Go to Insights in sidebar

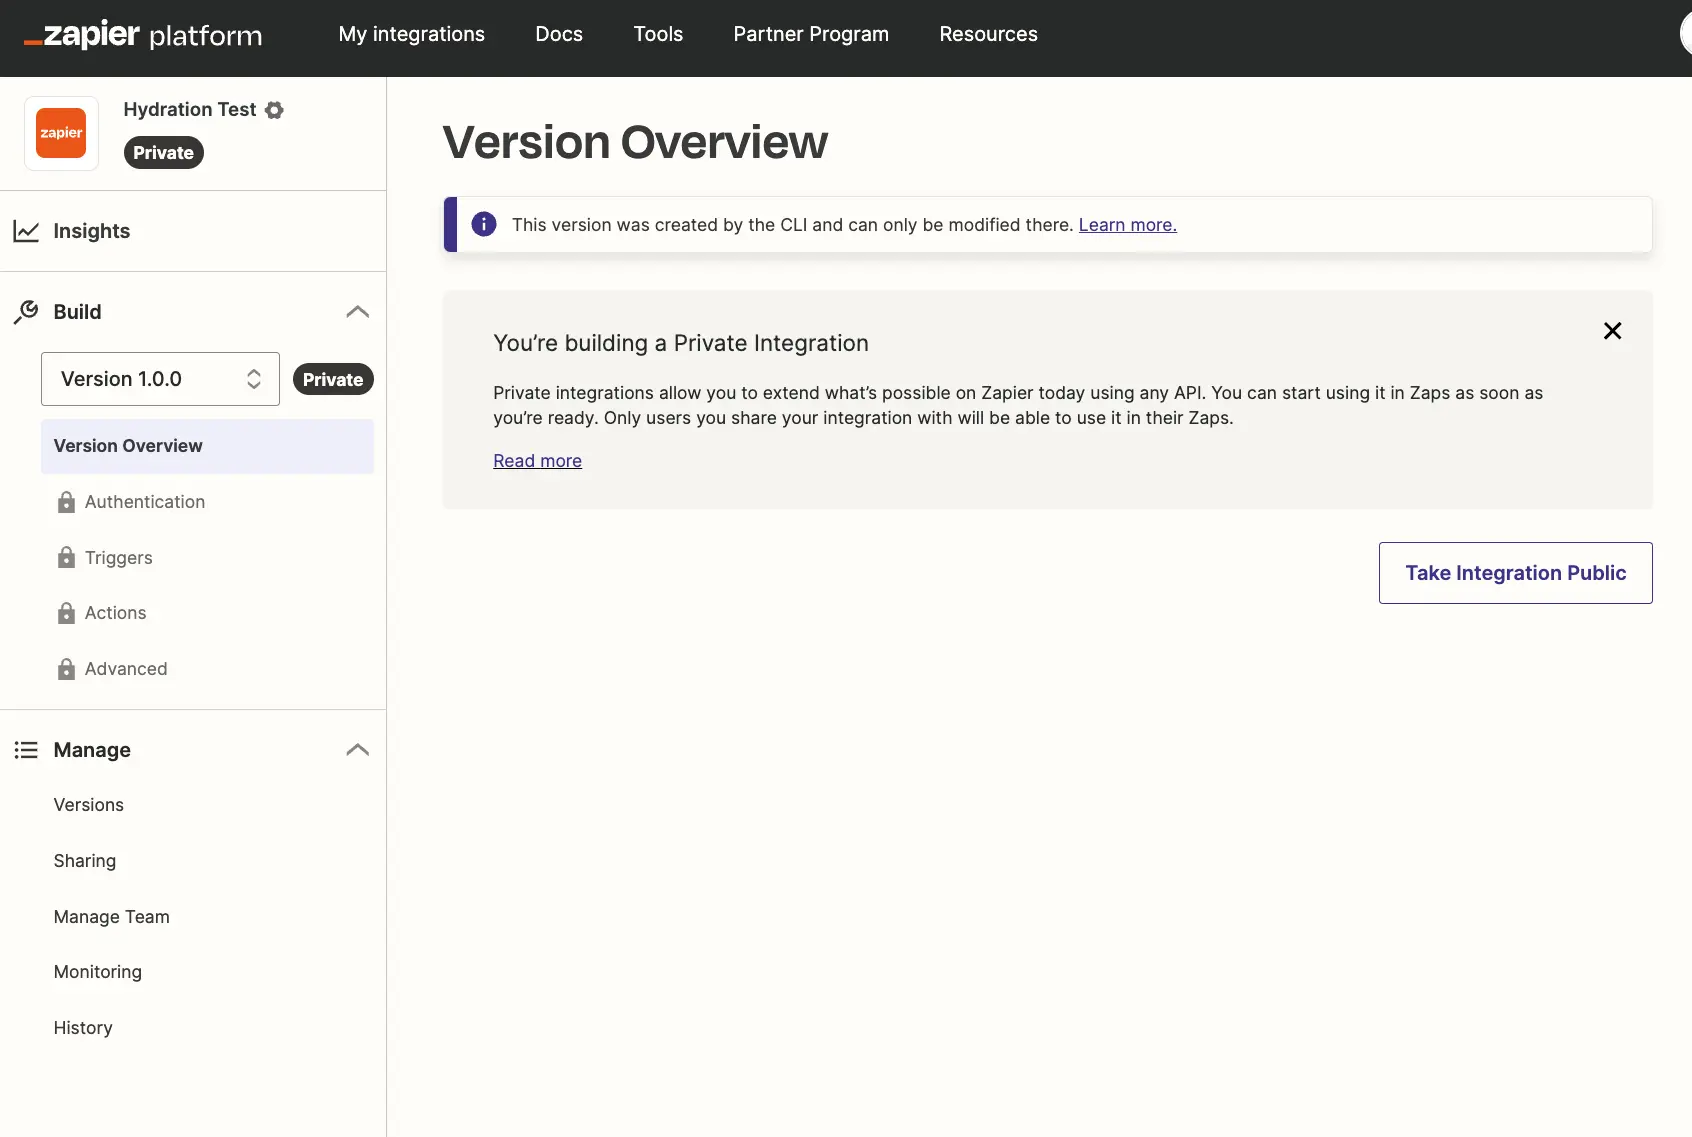point(92,231)
